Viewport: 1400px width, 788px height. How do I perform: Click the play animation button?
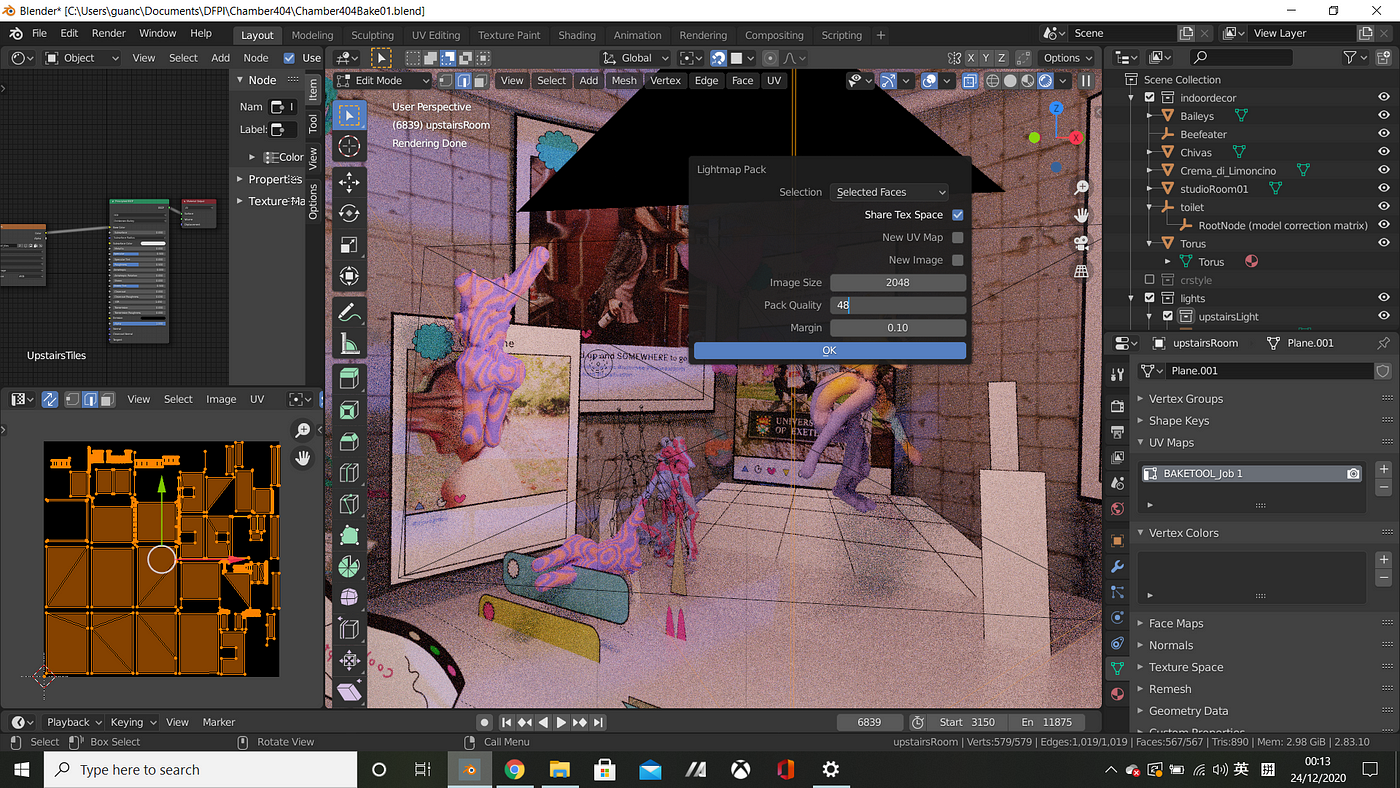[561, 722]
